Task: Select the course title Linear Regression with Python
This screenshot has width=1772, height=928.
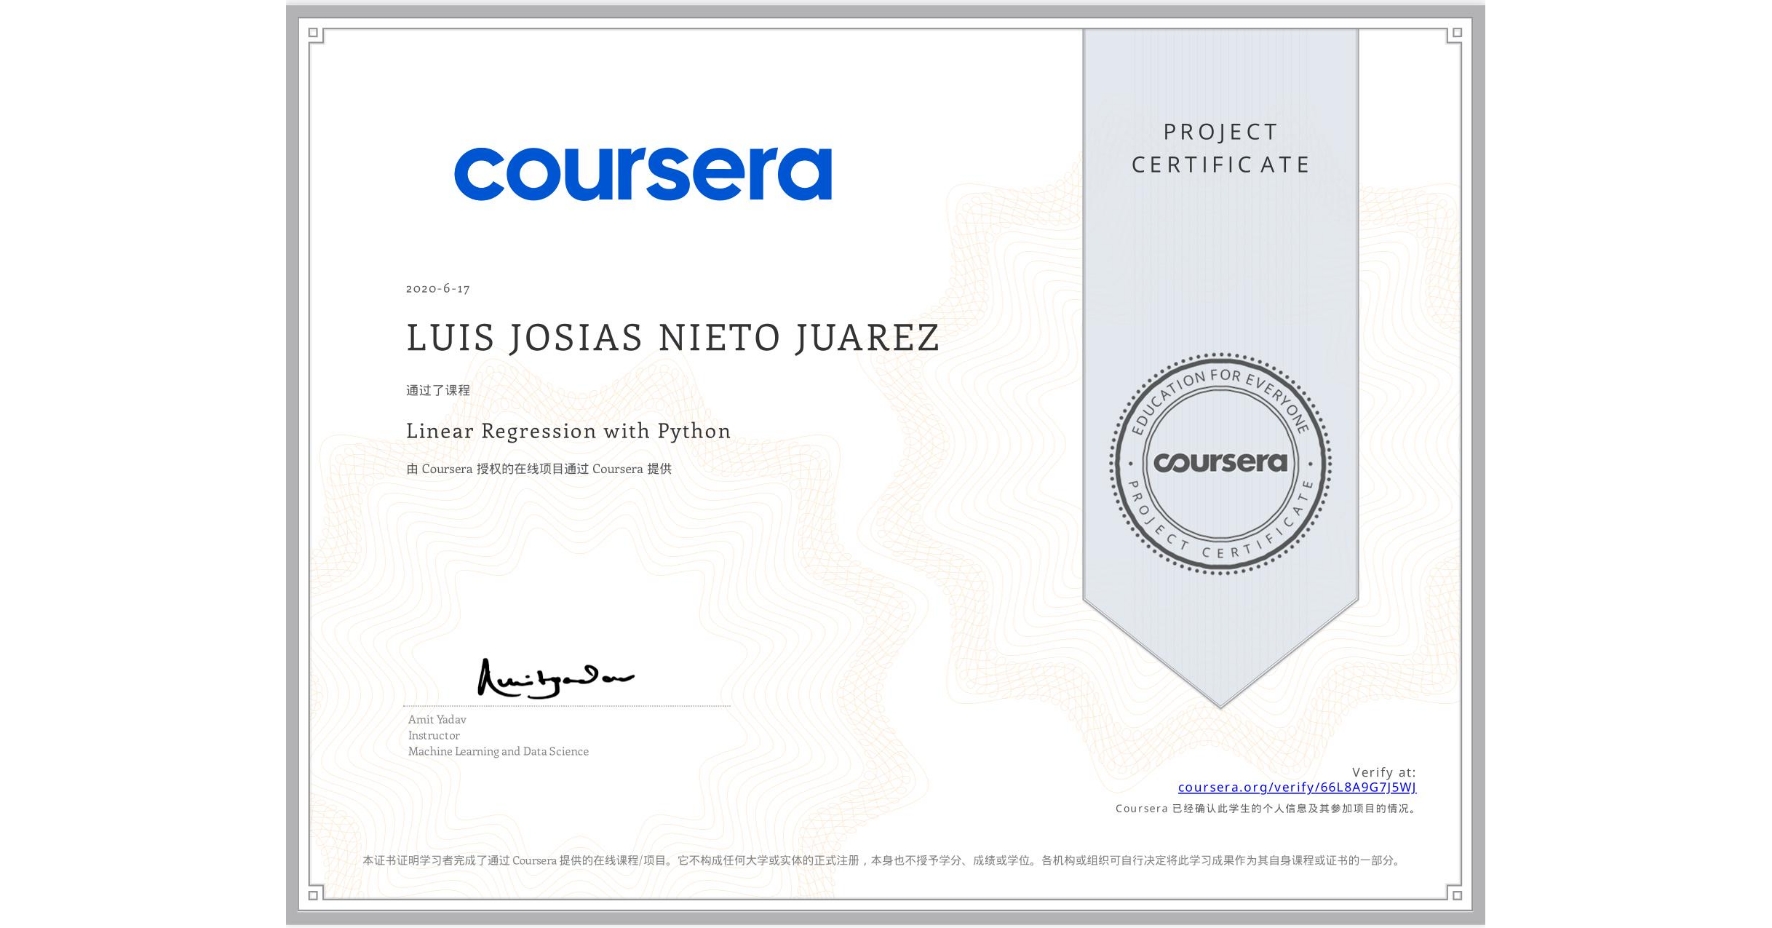Action: 568,431
